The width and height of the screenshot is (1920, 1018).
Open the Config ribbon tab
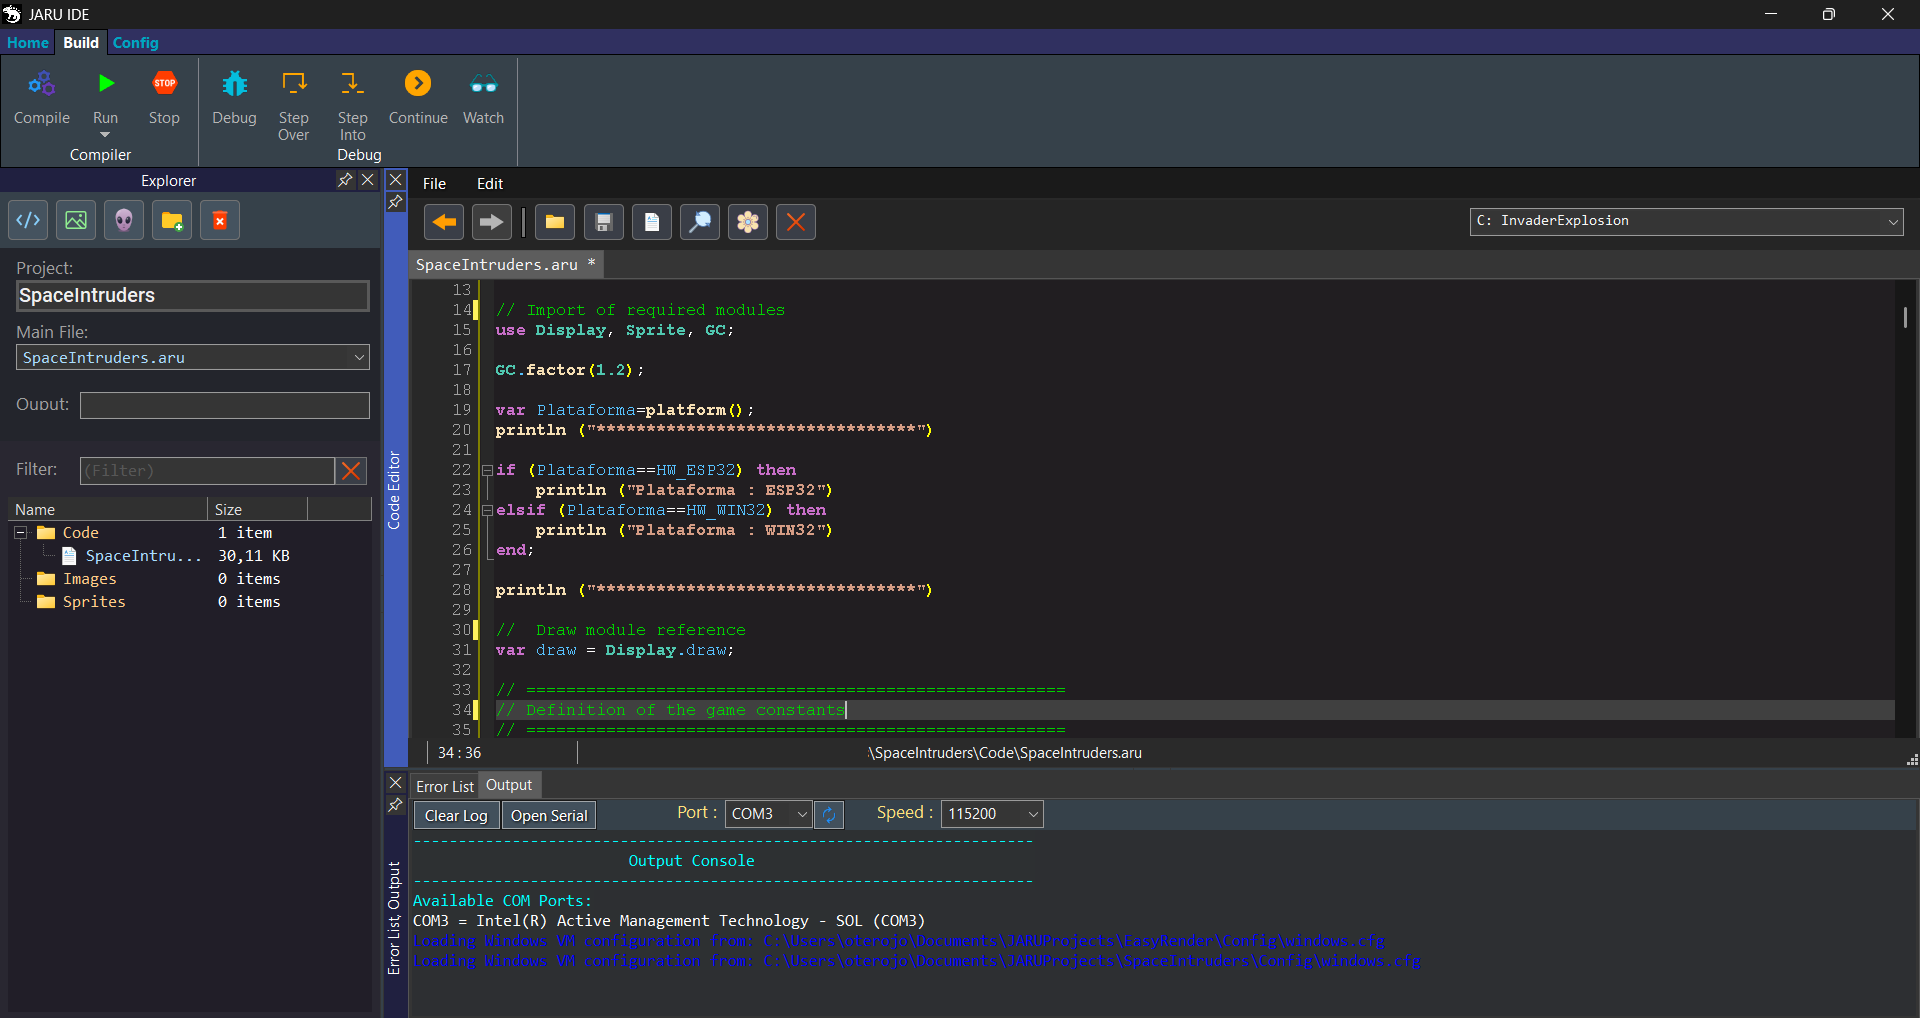(136, 43)
